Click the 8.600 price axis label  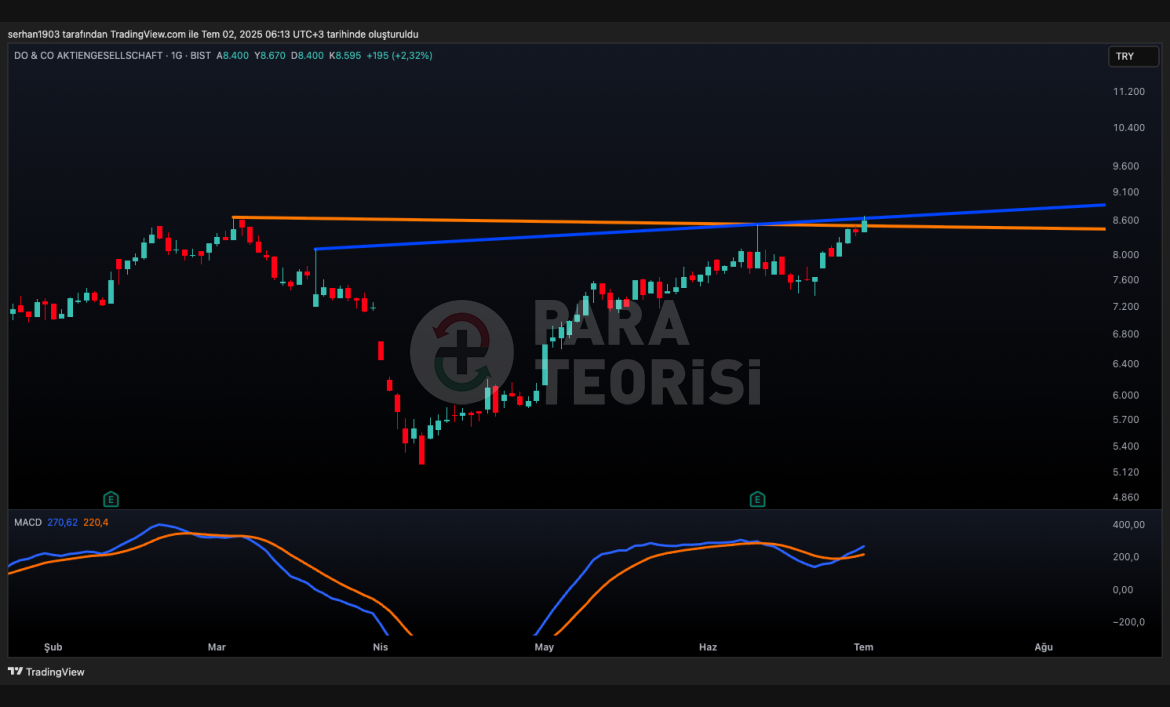(x=1125, y=220)
